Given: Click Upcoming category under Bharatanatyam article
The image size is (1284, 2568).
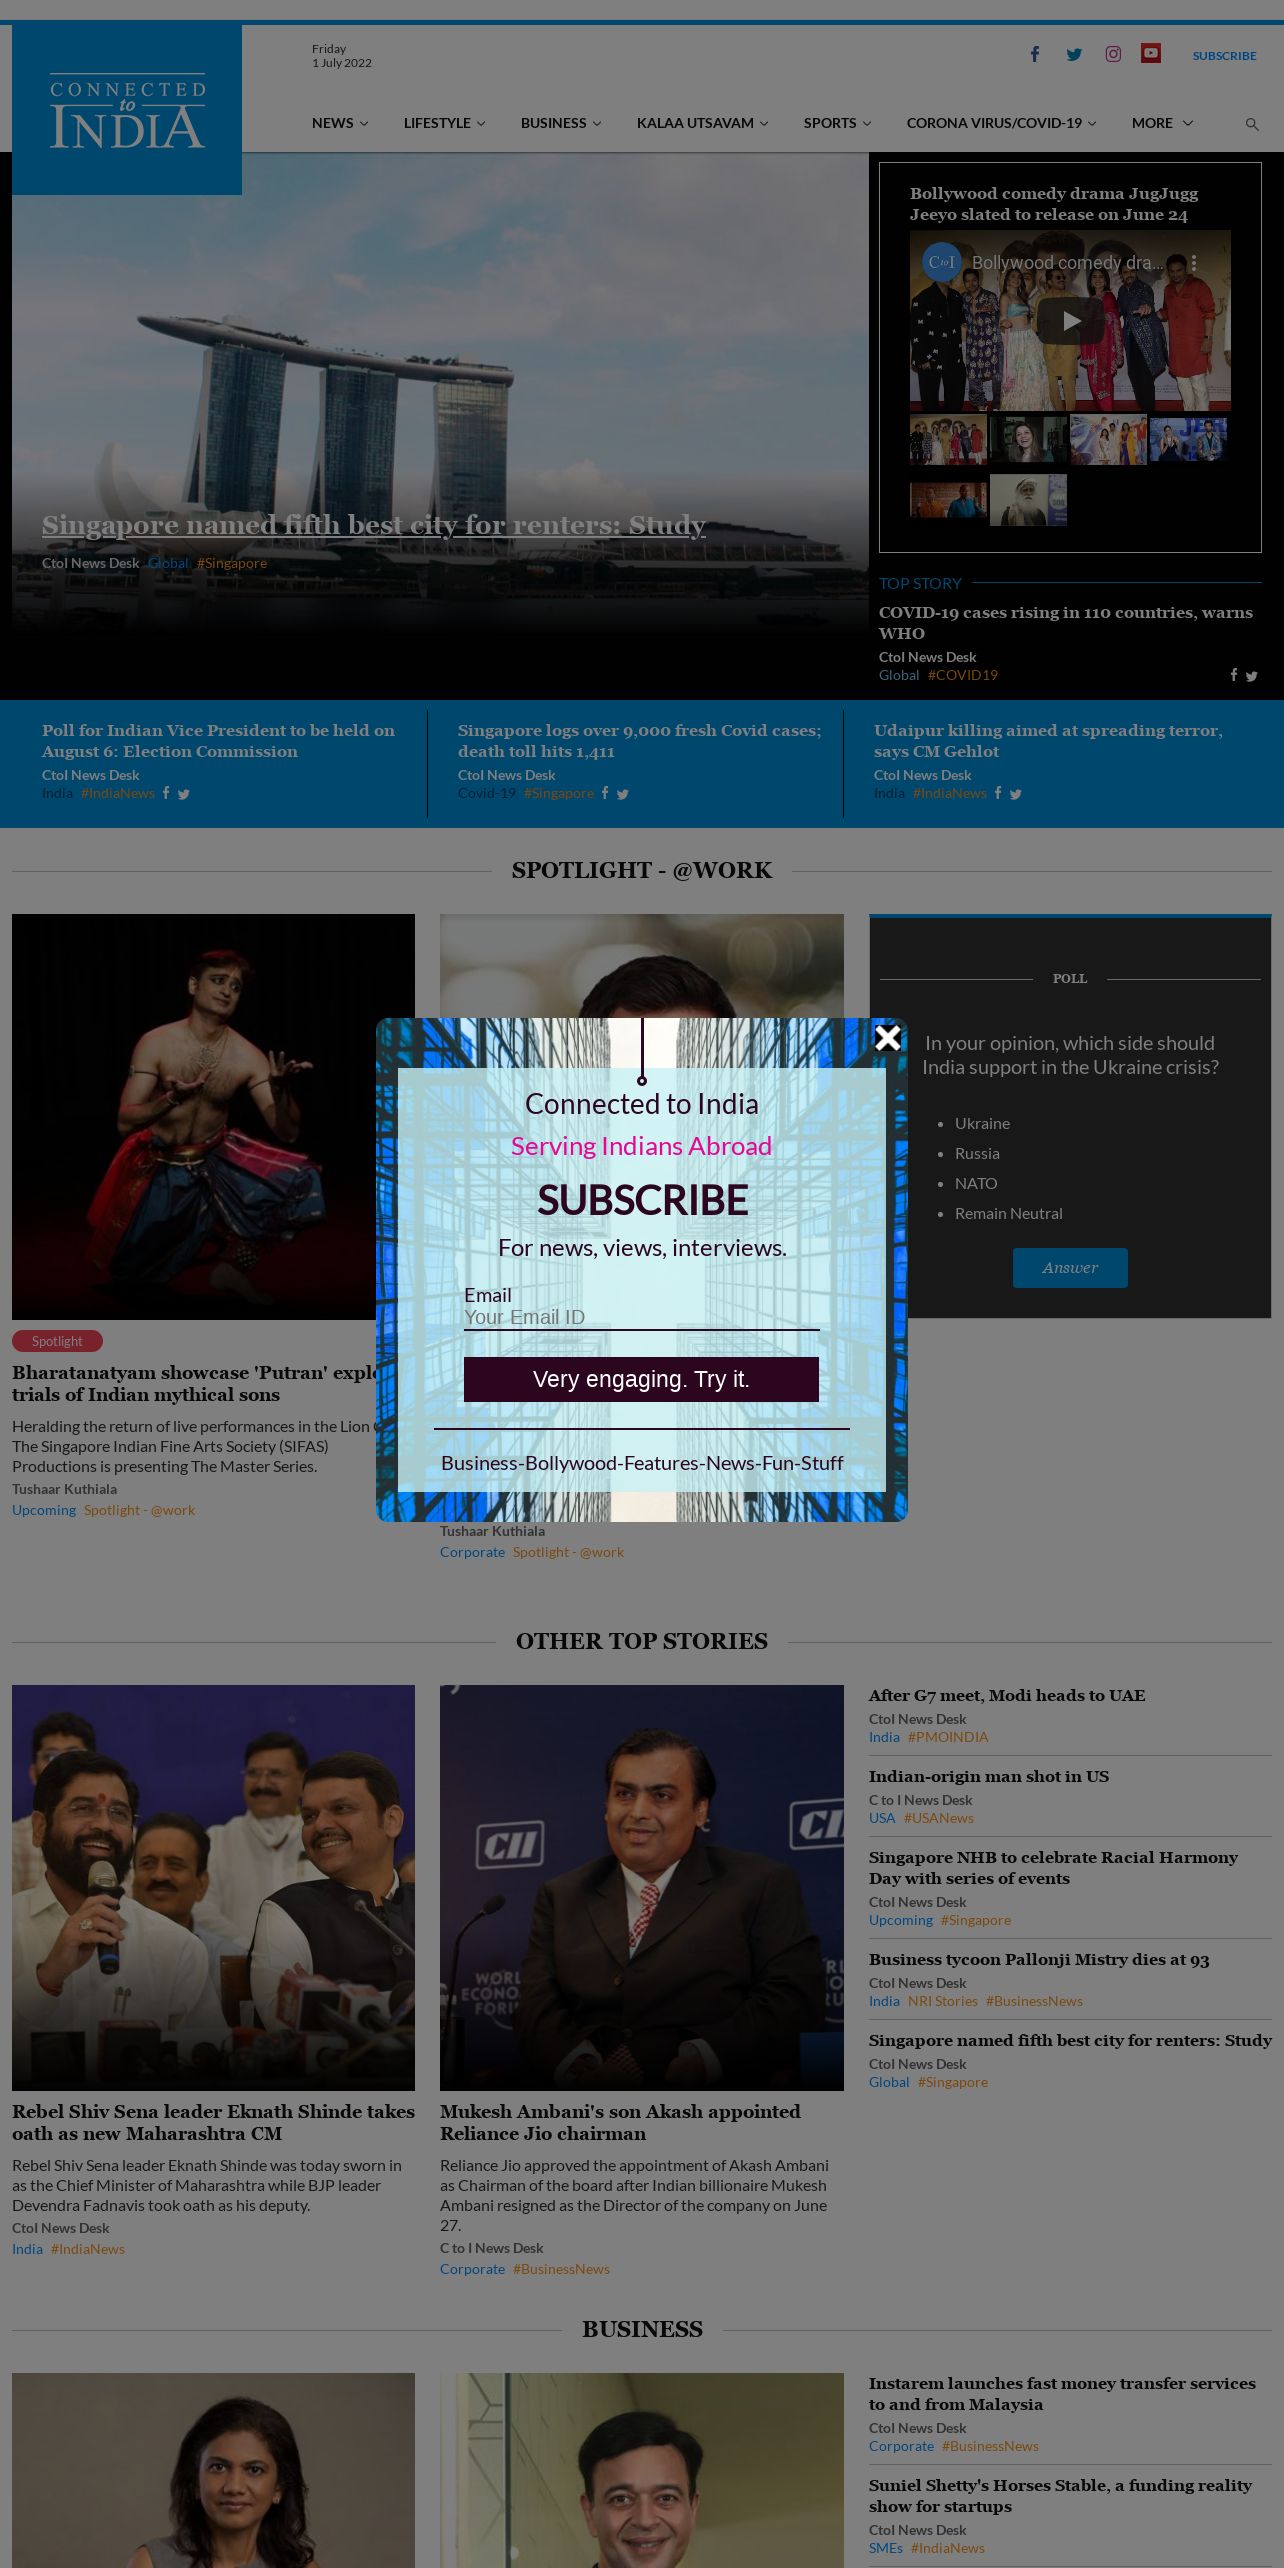Looking at the screenshot, I should point(44,1510).
